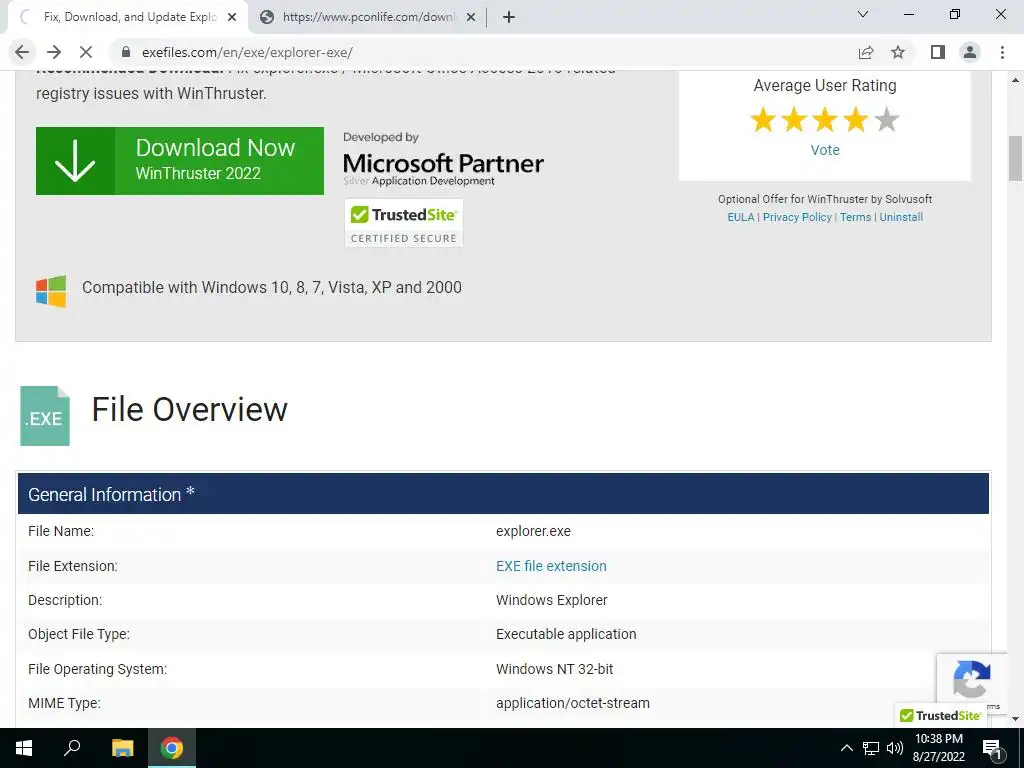Share this page from the address bar
Image resolution: width=1024 pixels, height=768 pixels.
click(866, 52)
